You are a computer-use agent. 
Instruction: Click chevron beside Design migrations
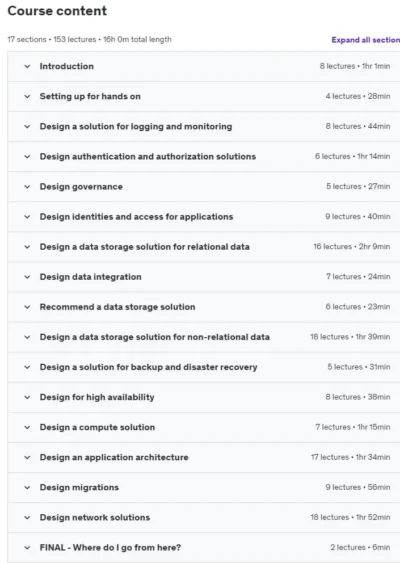(x=27, y=488)
